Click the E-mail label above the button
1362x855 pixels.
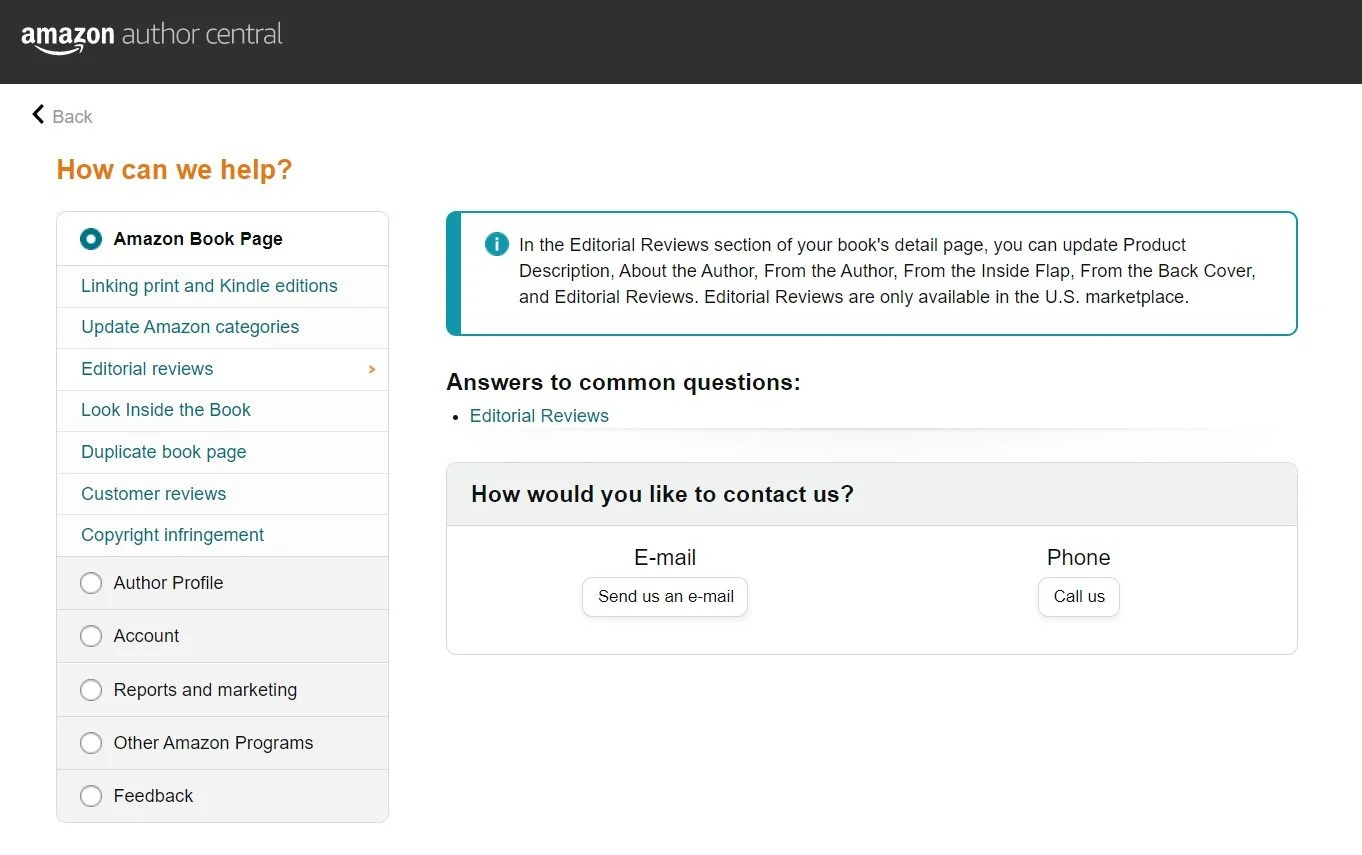(665, 558)
